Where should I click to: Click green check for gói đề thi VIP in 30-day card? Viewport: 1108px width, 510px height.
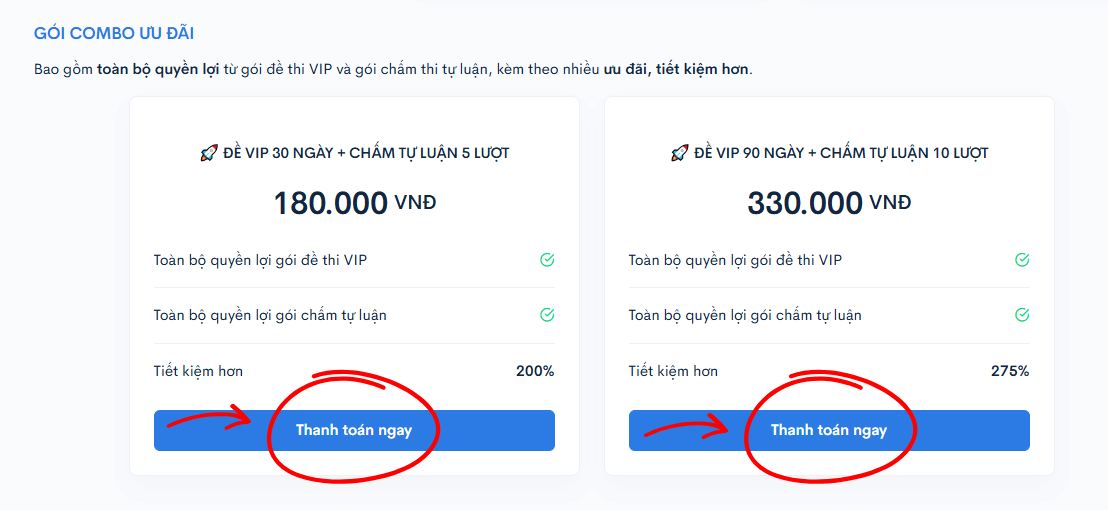coord(547,260)
